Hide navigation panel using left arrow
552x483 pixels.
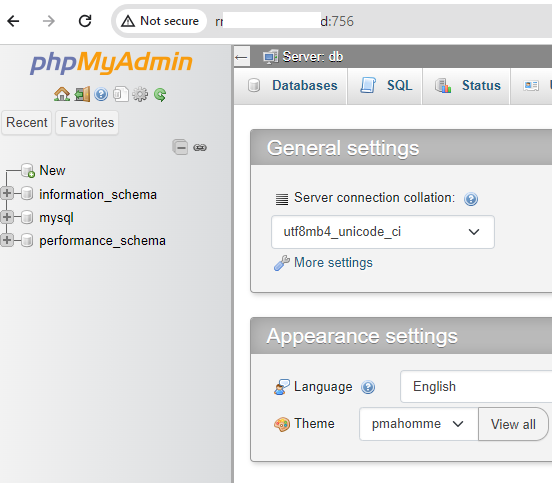pos(242,57)
